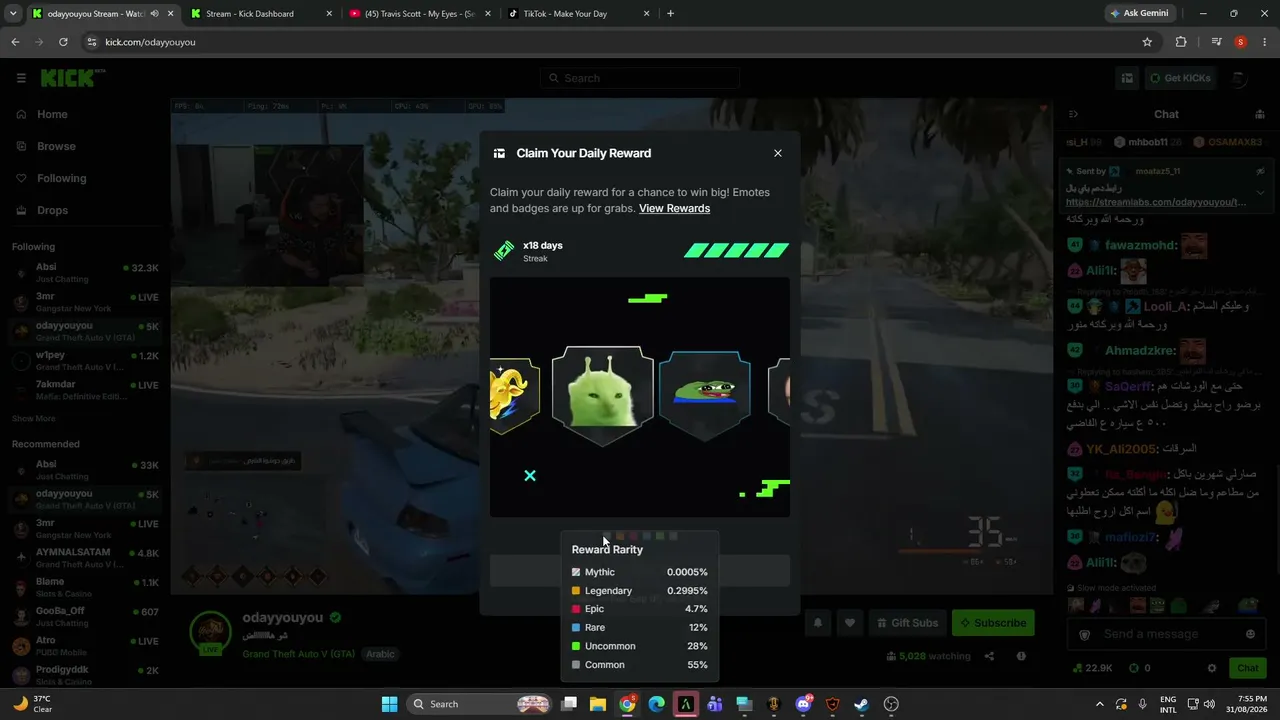Open the emoji picker in chat input
This screenshot has width=1280, height=720.
coord(1250,634)
